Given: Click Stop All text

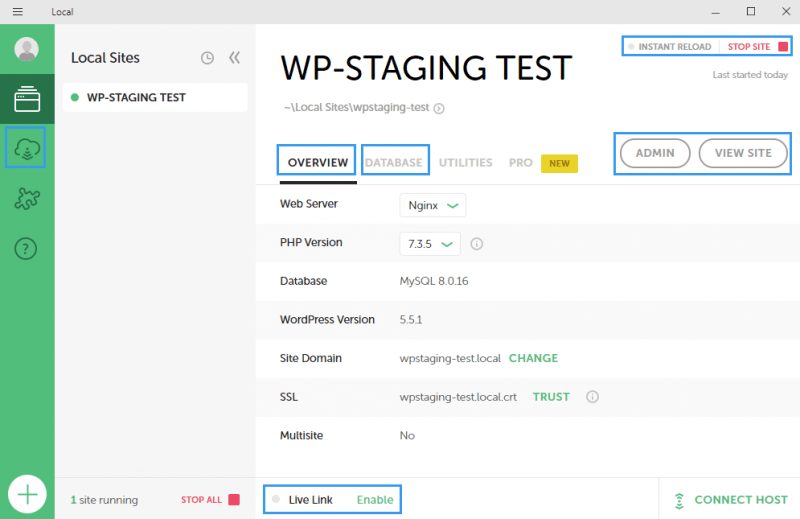Looking at the screenshot, I should click(x=201, y=500).
